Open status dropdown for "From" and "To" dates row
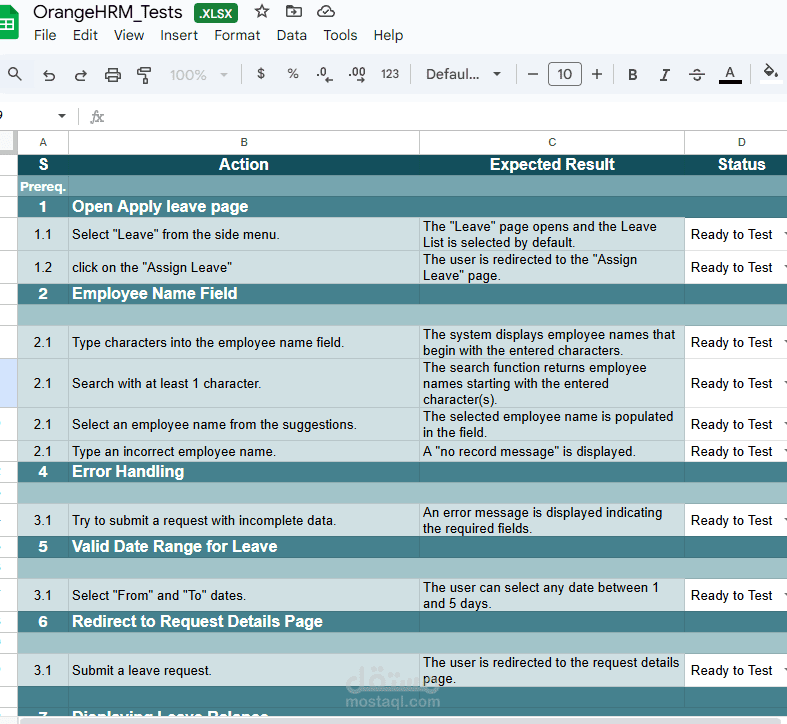This screenshot has height=724, width=787. (x=784, y=595)
